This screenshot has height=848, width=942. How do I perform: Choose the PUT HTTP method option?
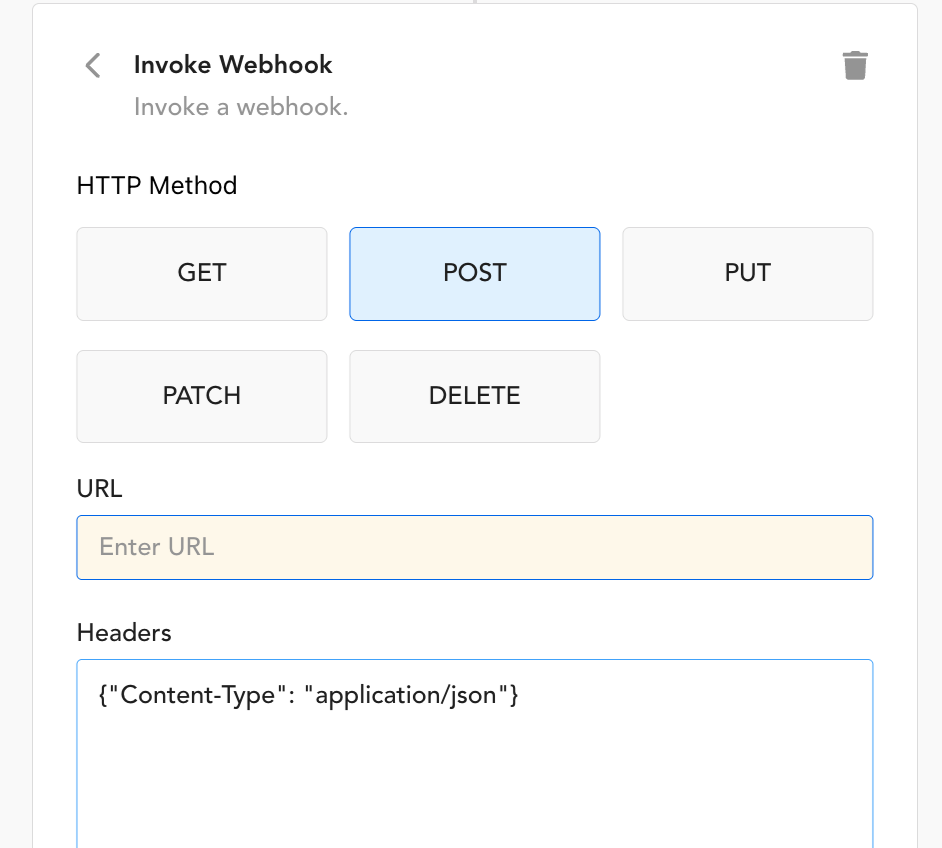(747, 274)
